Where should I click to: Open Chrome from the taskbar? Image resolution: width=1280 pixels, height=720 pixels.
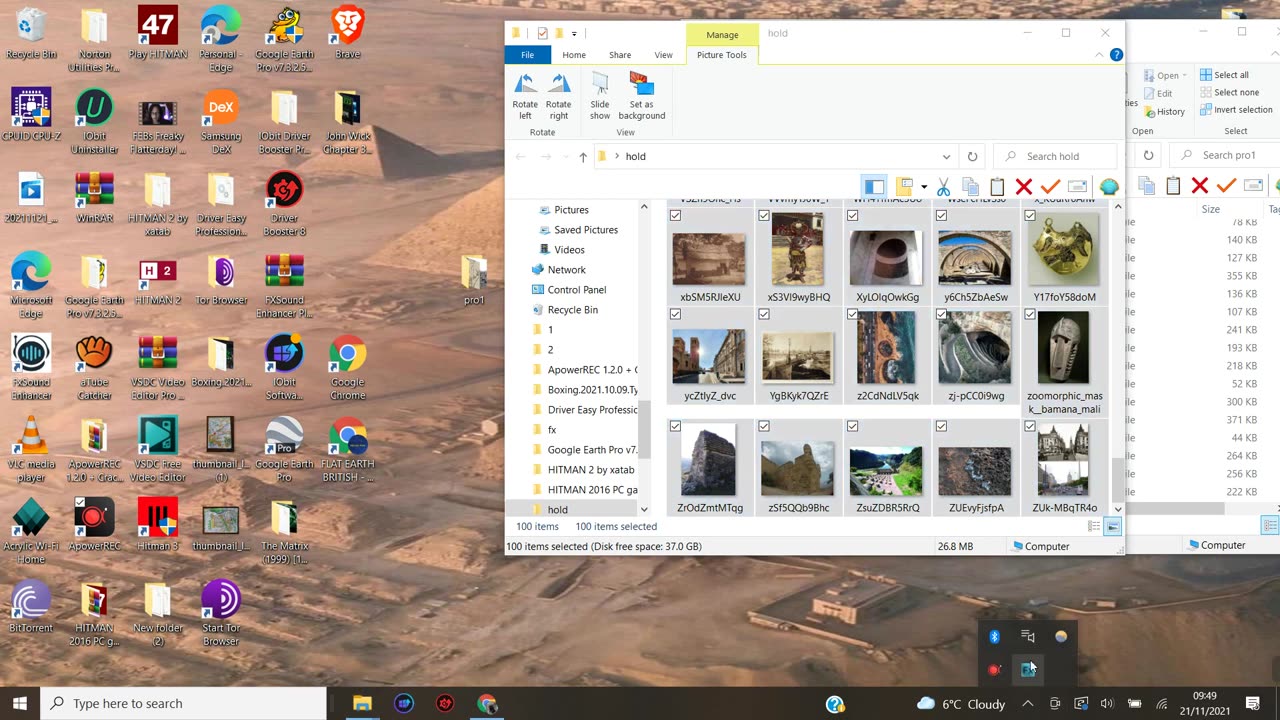pos(487,703)
